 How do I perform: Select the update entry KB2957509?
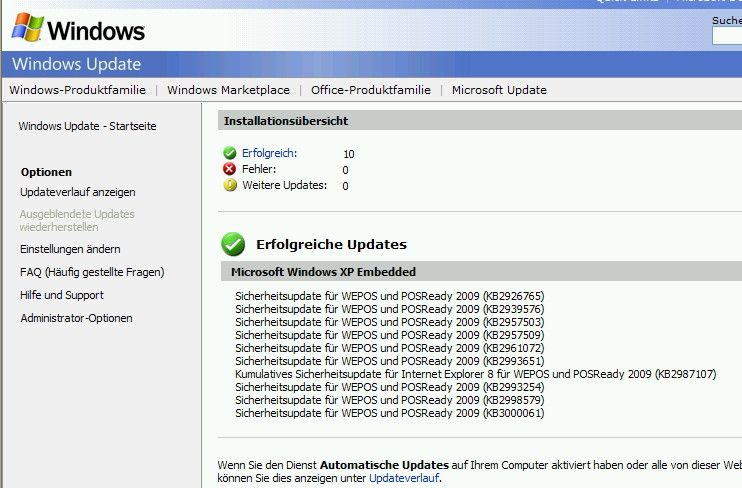389,335
